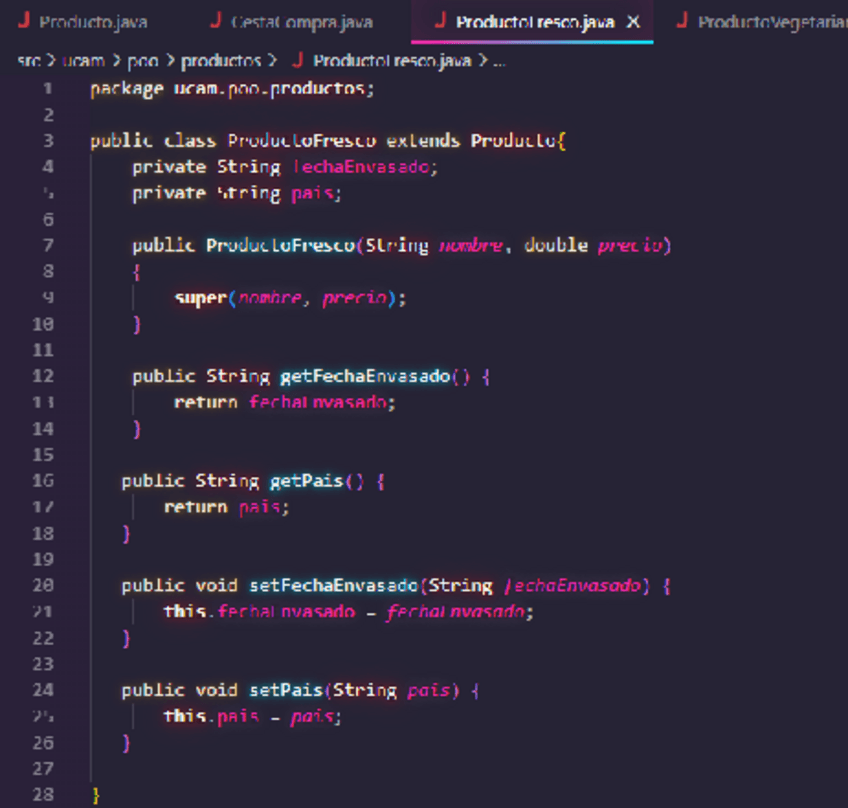Expand the ucam breadcrumb segment
Viewport: 848px width, 808px height.
coord(83,61)
